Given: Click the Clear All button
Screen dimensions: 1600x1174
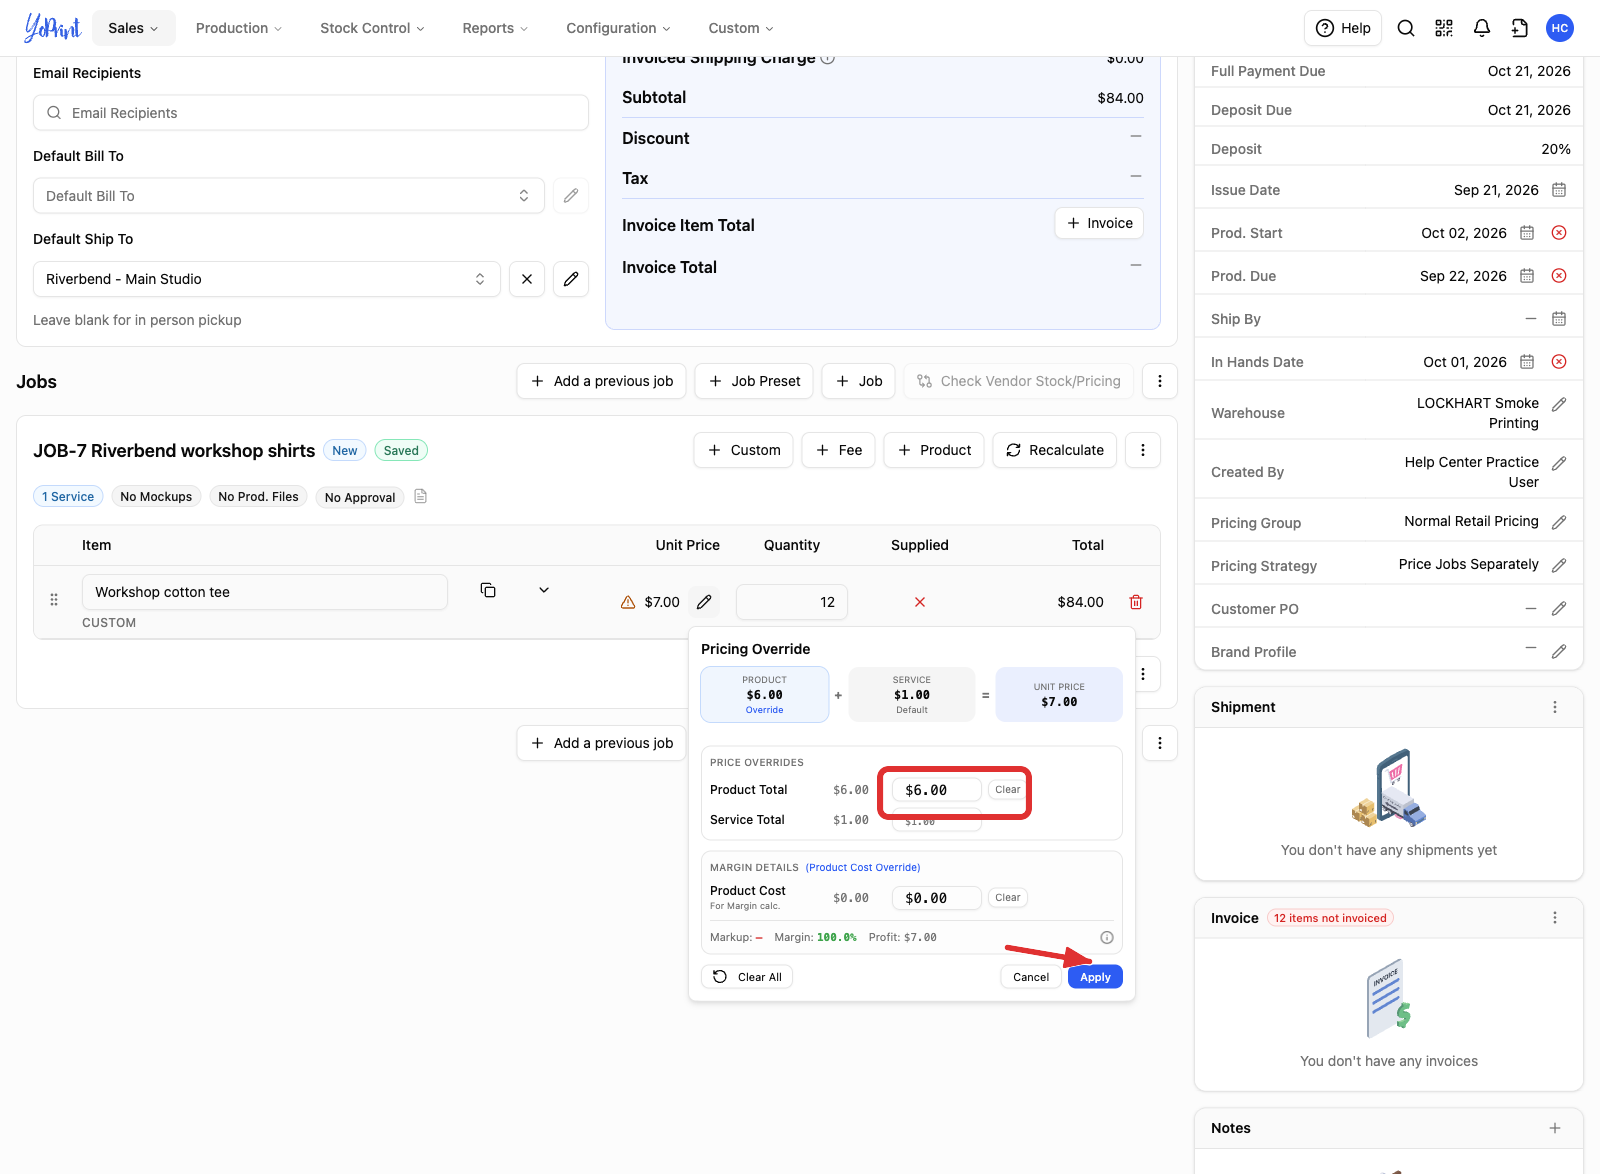Looking at the screenshot, I should point(747,977).
